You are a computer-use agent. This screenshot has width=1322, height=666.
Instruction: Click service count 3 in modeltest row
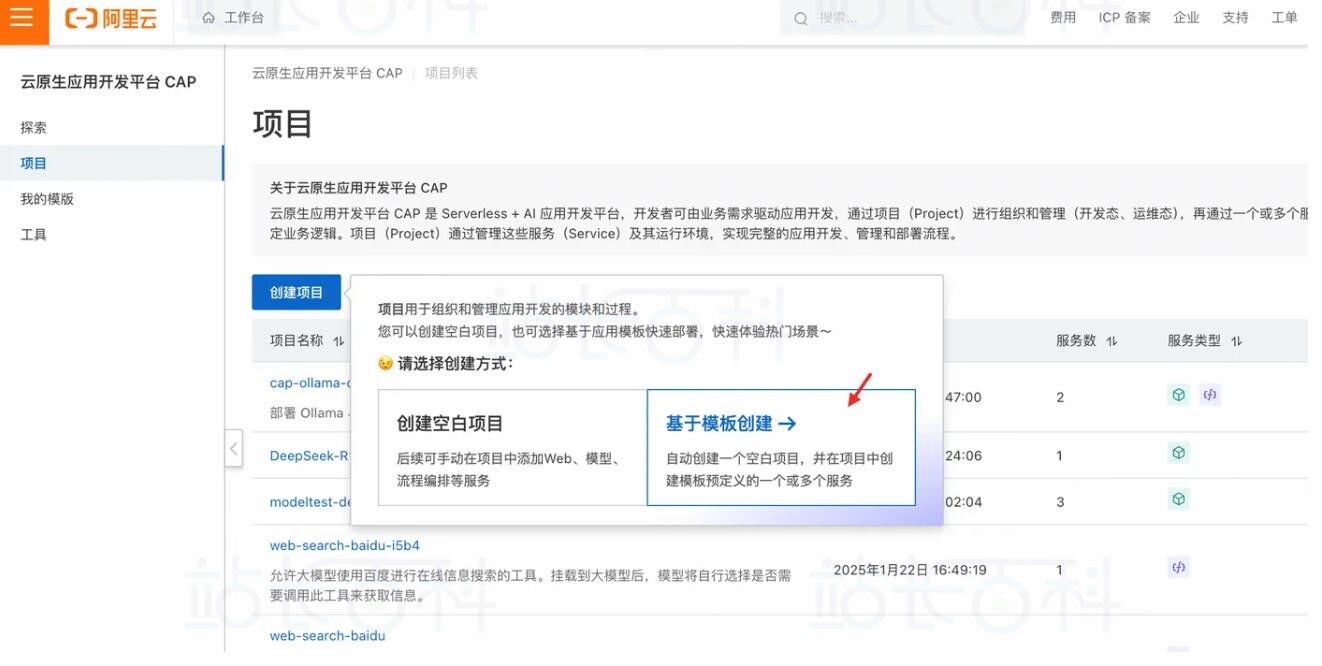[1060, 502]
